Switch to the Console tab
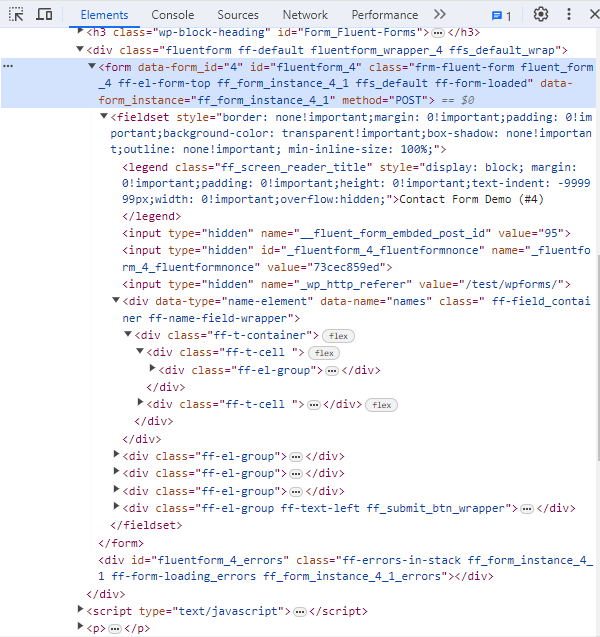 [173, 15]
